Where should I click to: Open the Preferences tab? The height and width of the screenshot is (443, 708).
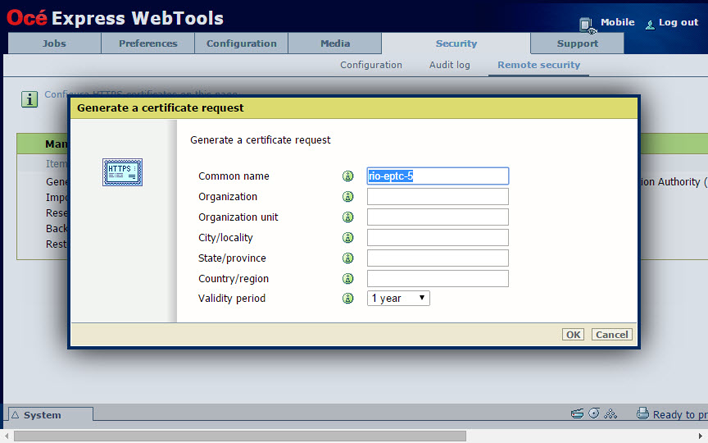coord(148,43)
